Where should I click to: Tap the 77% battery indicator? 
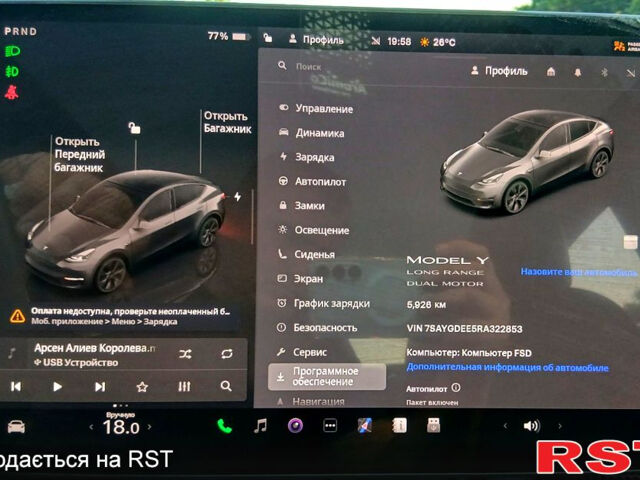pos(228,36)
